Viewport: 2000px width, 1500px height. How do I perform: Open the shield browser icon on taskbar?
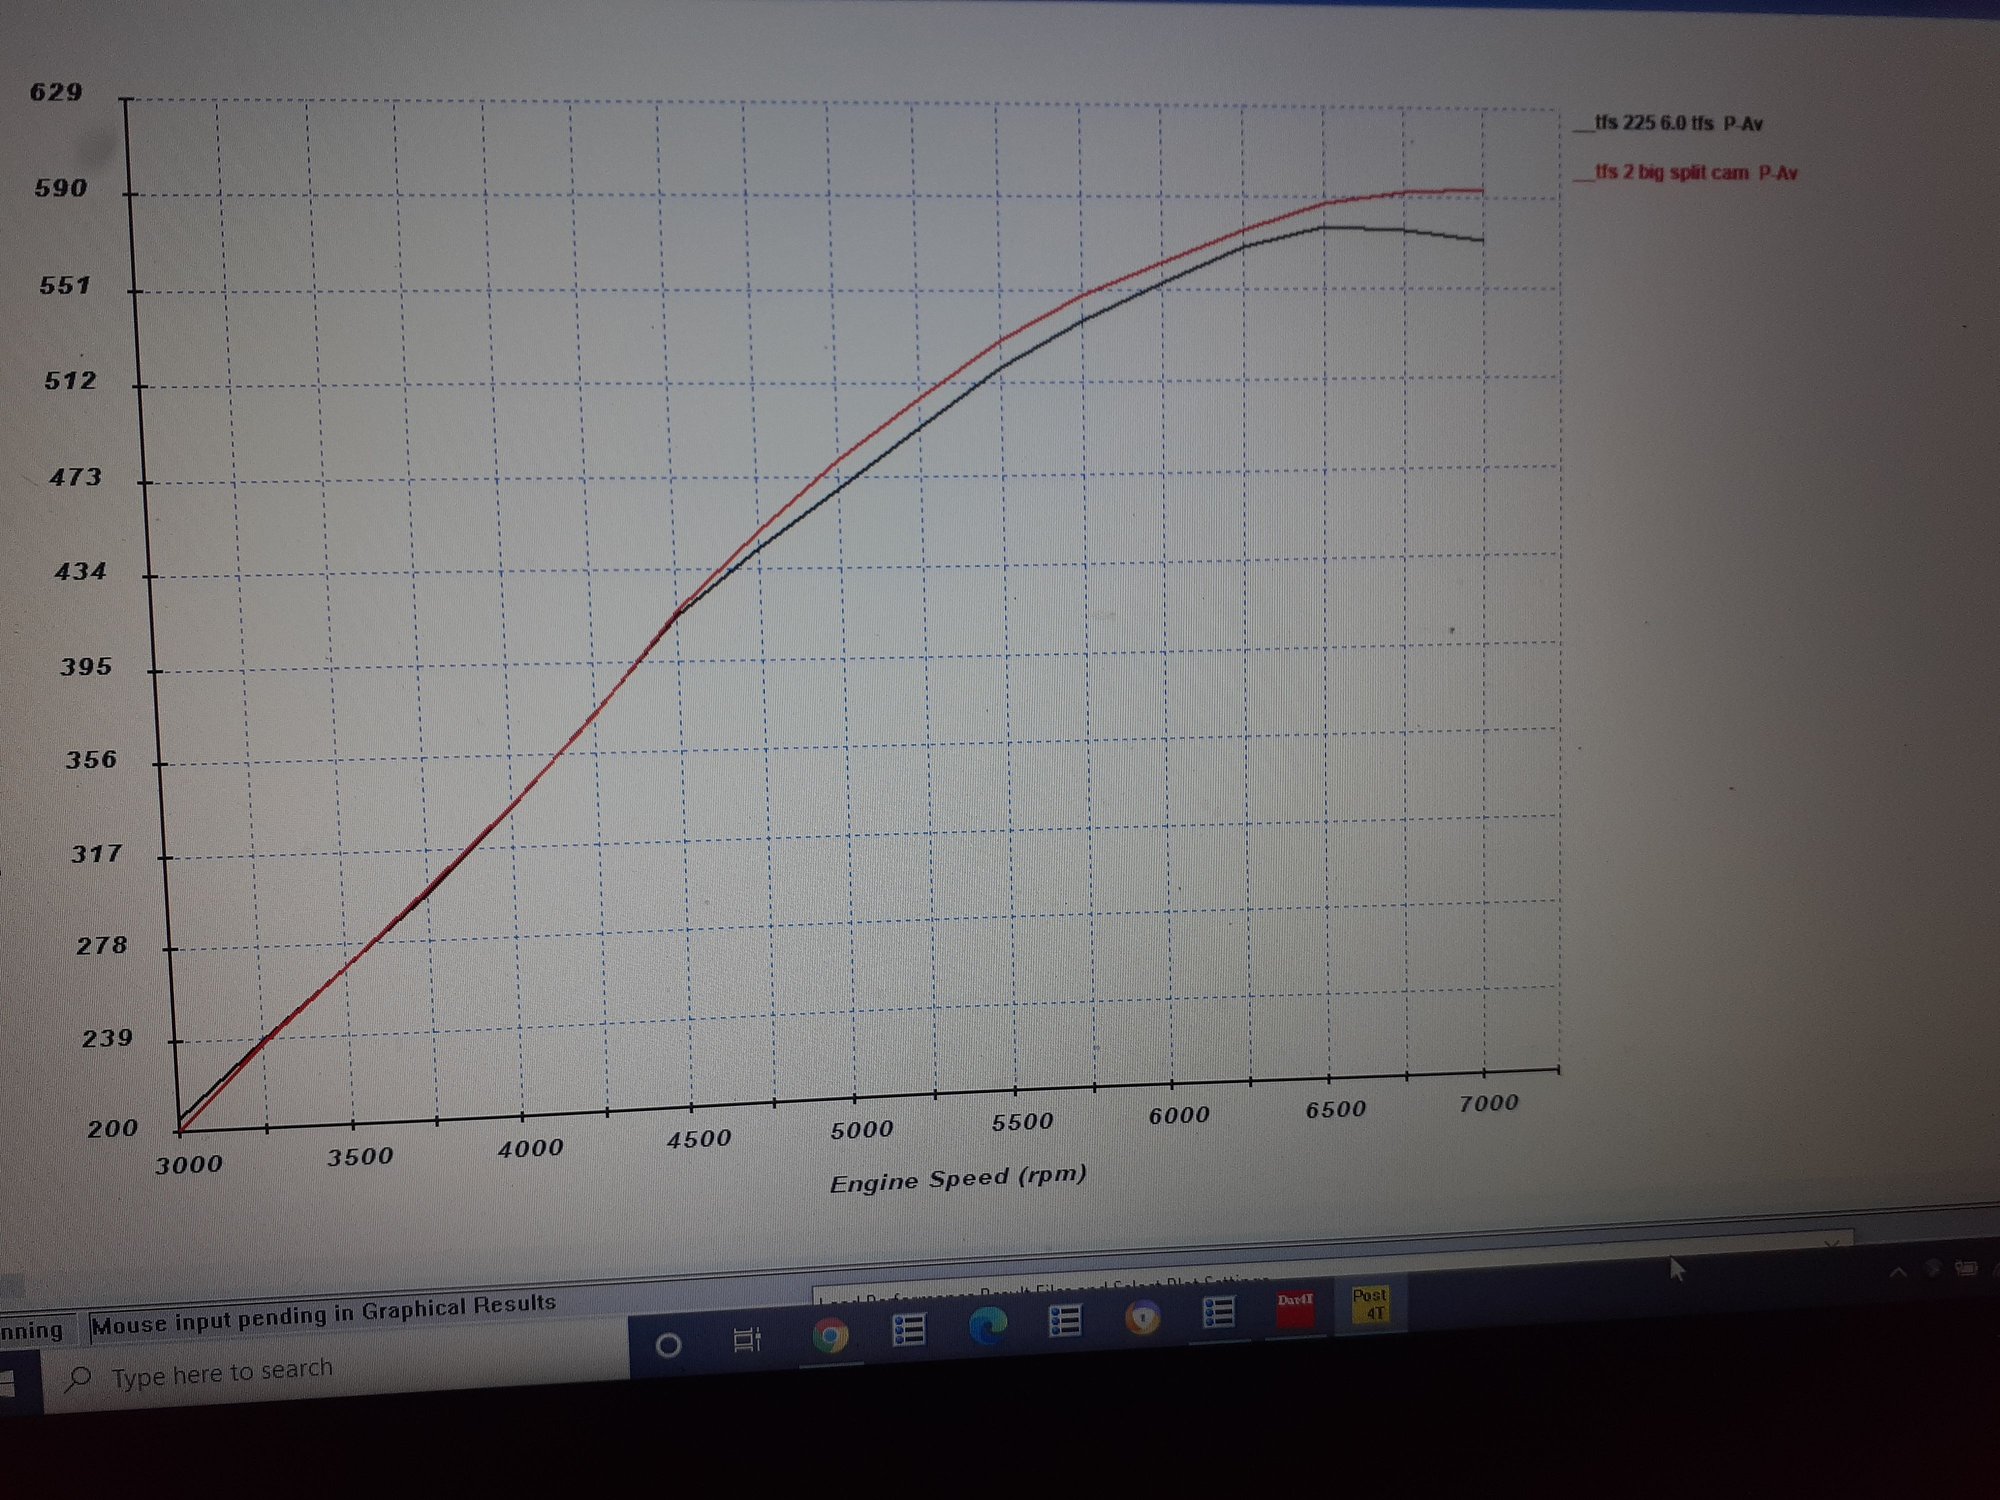pyautogui.click(x=1142, y=1317)
